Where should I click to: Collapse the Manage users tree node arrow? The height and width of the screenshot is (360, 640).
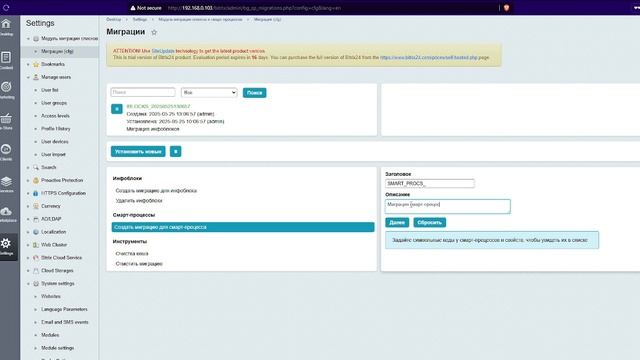coord(28,77)
